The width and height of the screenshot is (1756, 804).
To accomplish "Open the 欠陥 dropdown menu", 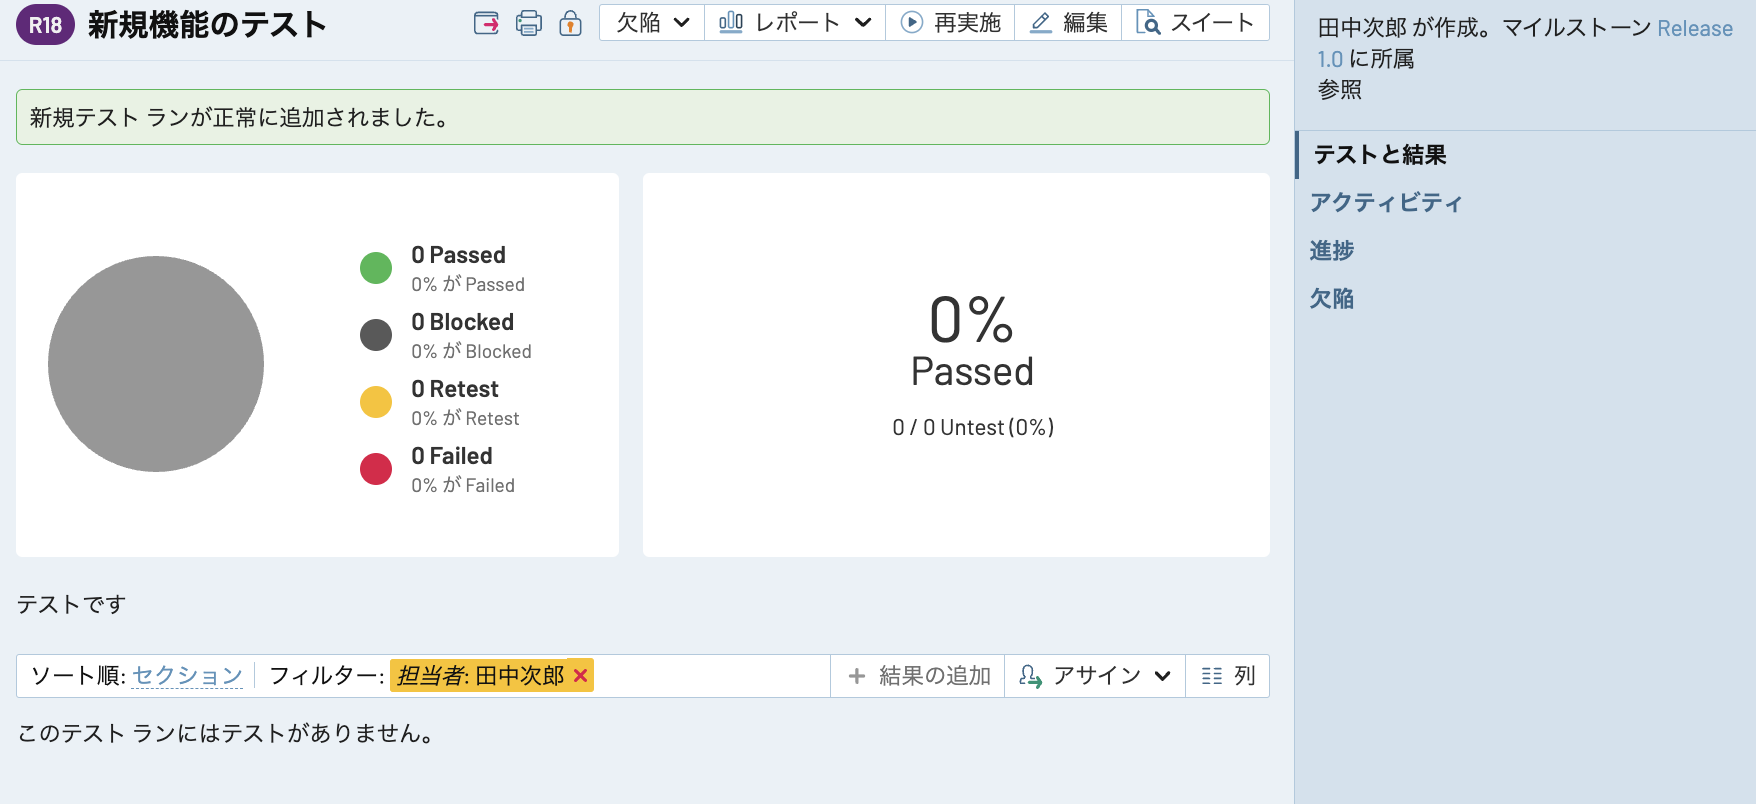I will tap(652, 23).
